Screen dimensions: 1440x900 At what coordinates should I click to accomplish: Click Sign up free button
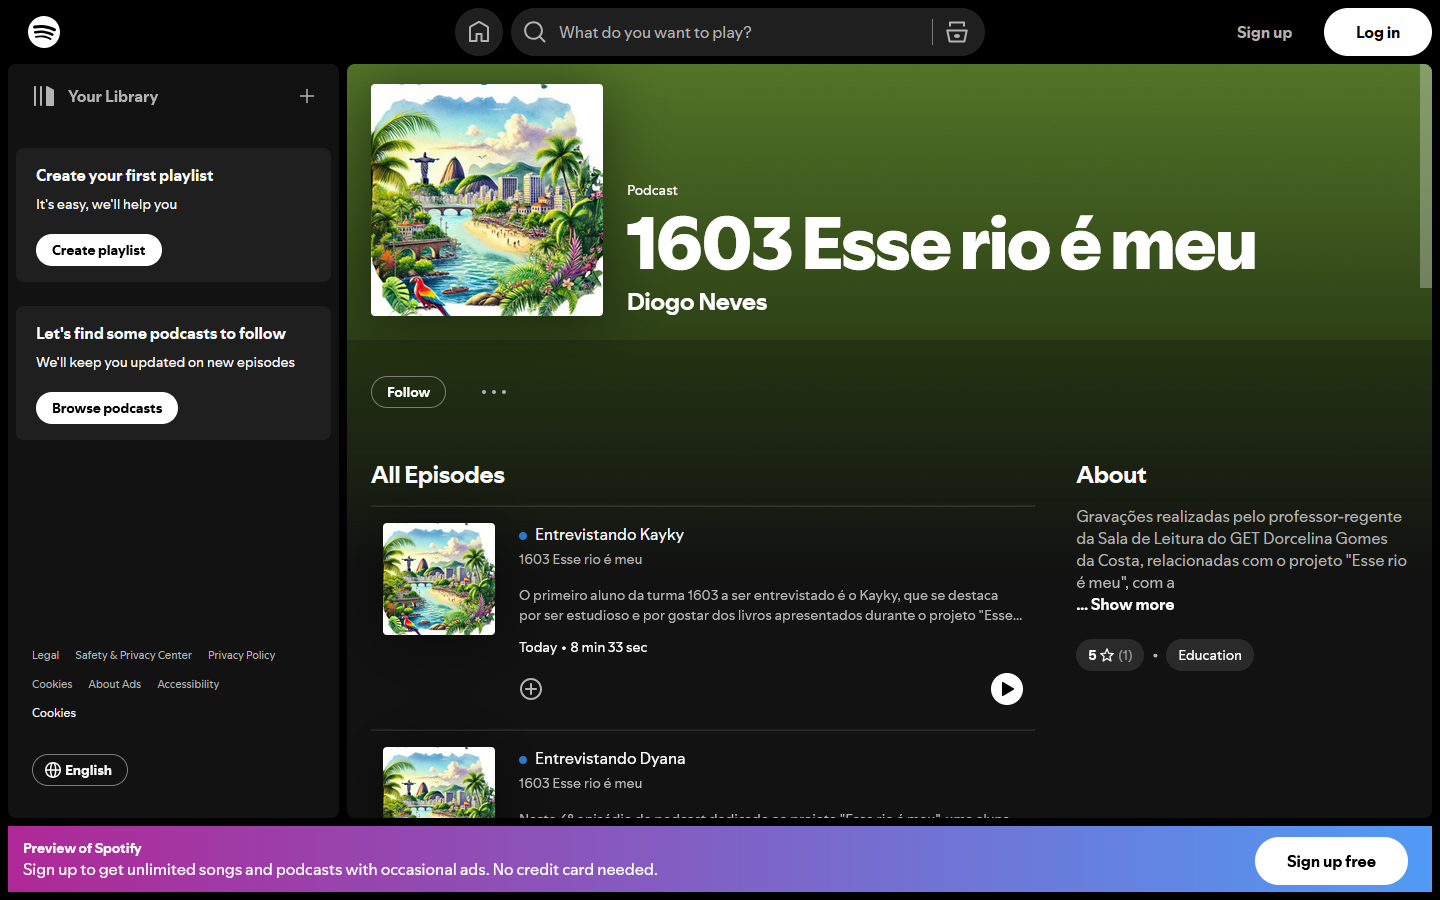[x=1331, y=861]
